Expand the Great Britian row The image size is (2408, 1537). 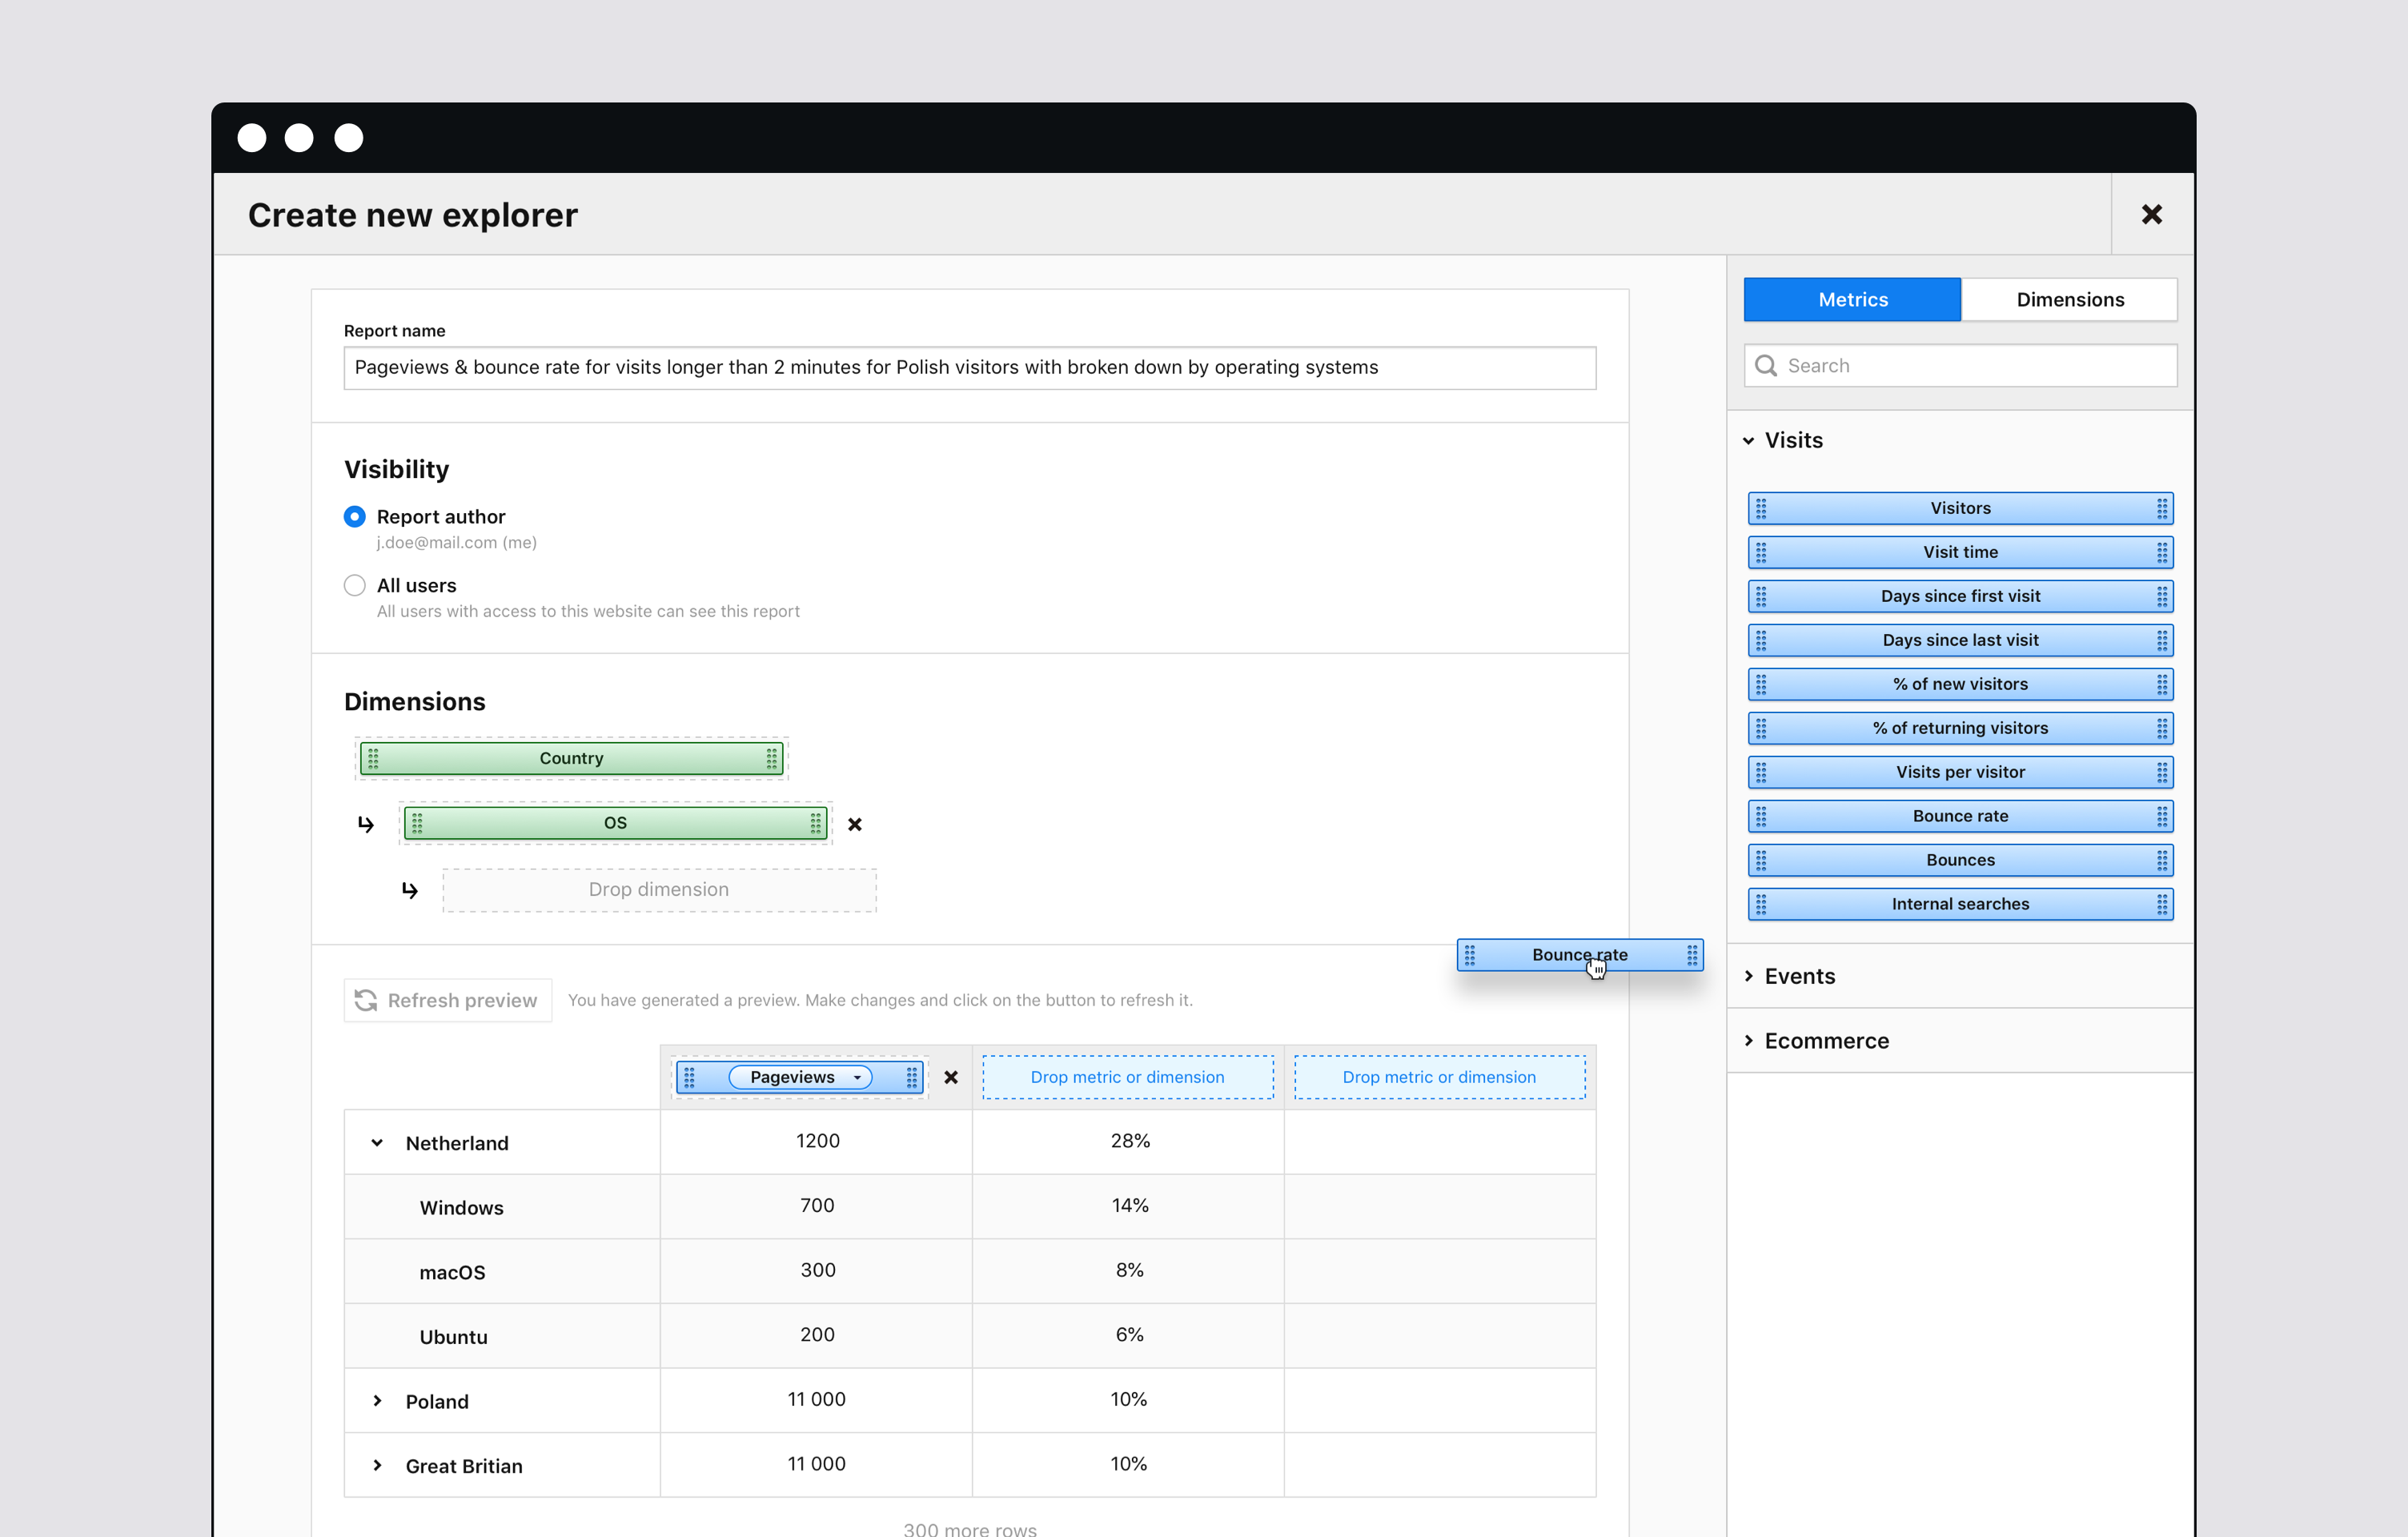coord(377,1465)
